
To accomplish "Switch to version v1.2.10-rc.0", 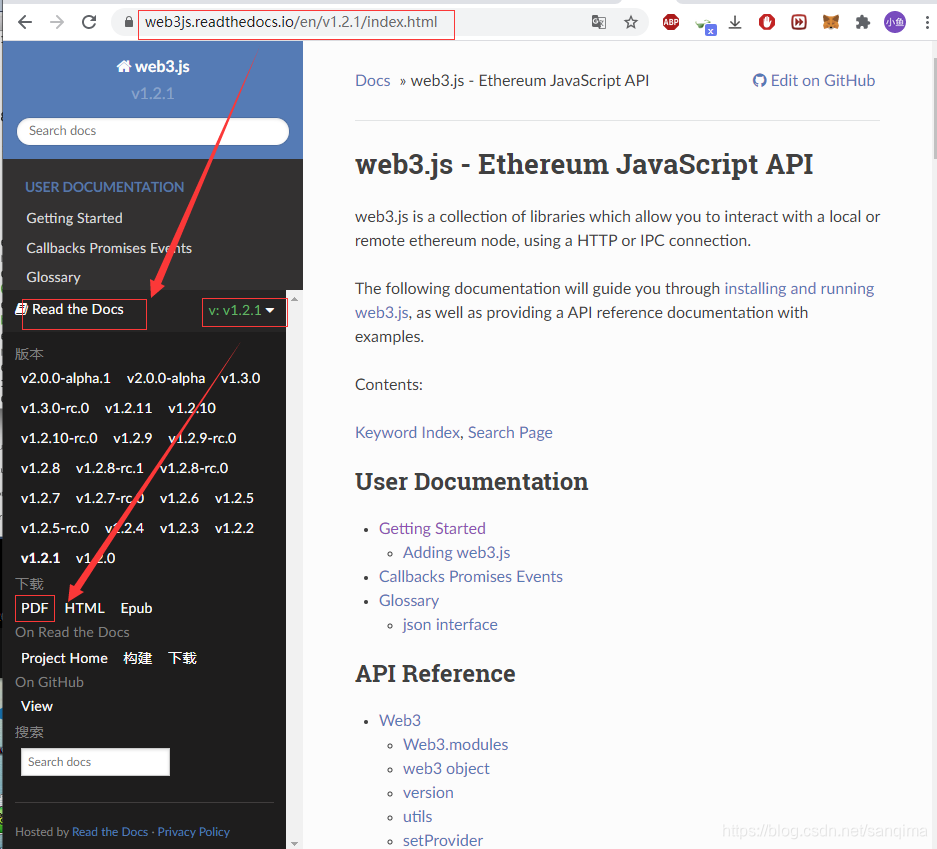I will (x=59, y=438).
